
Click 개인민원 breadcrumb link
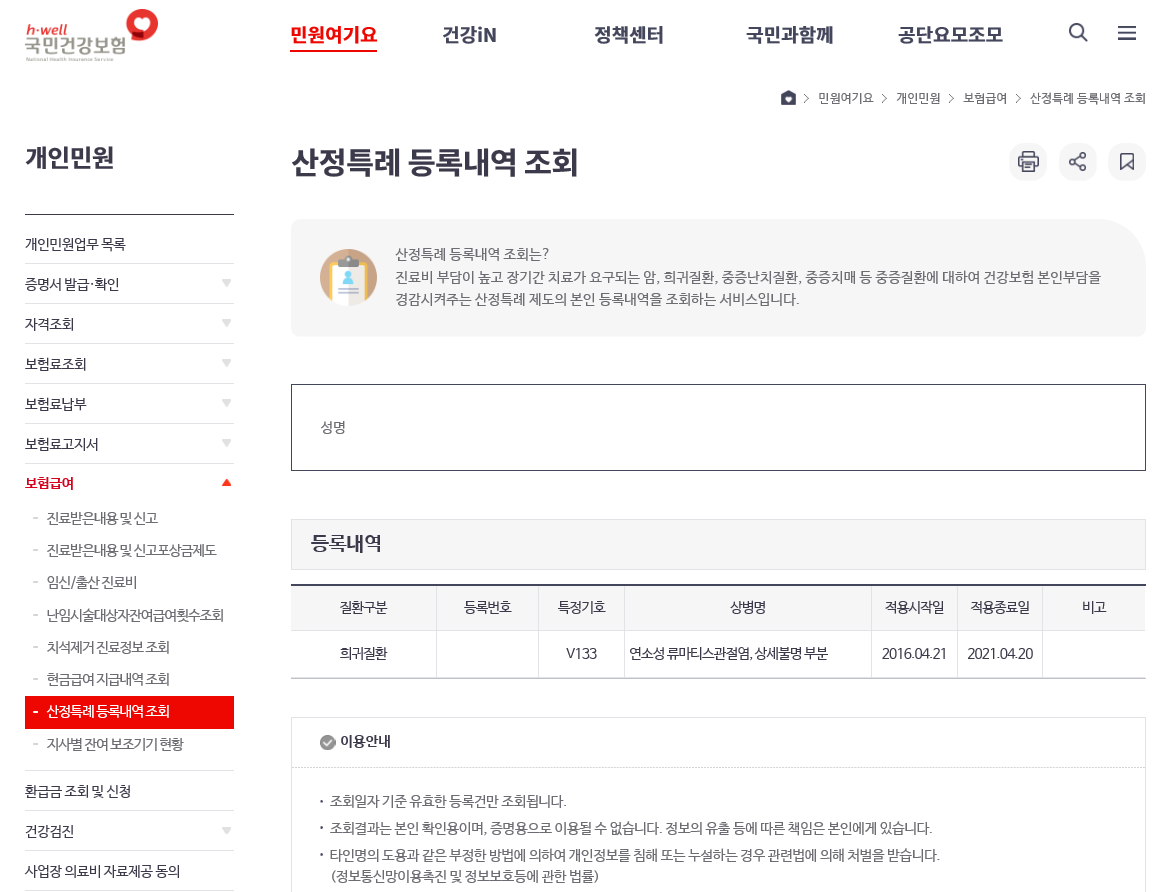pyautogui.click(x=918, y=98)
